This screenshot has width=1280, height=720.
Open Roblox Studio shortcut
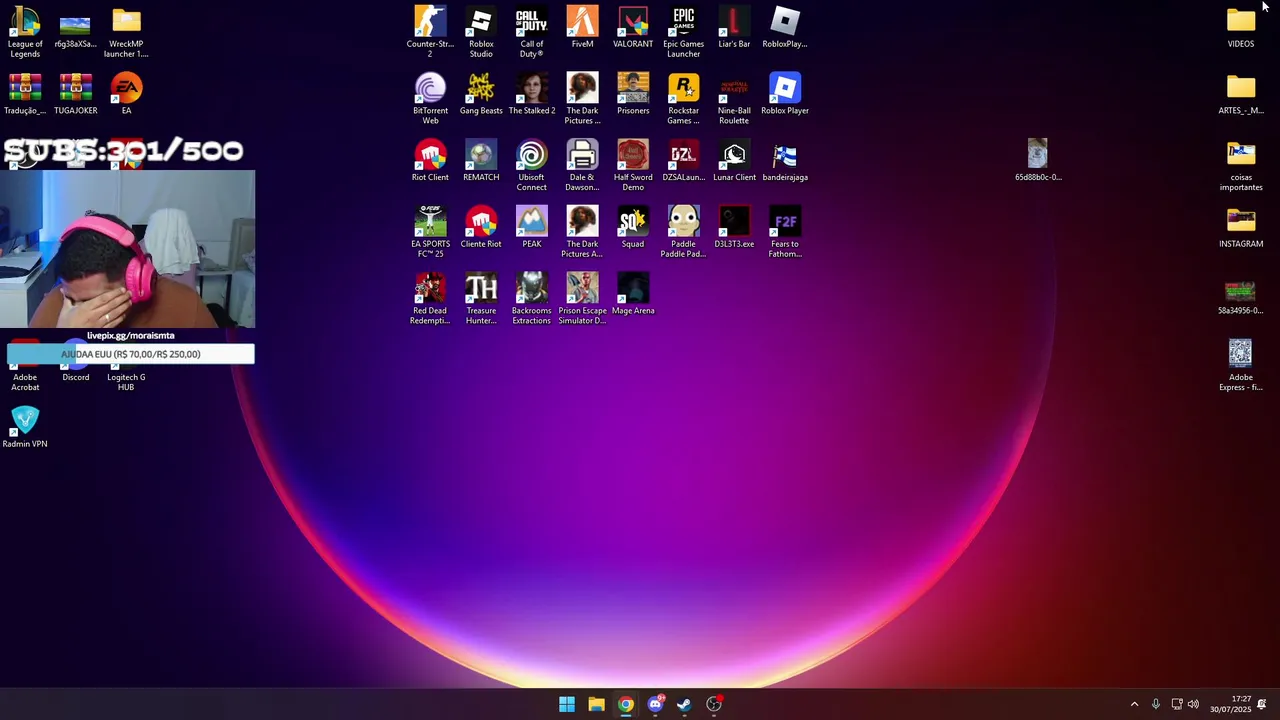pos(481,31)
